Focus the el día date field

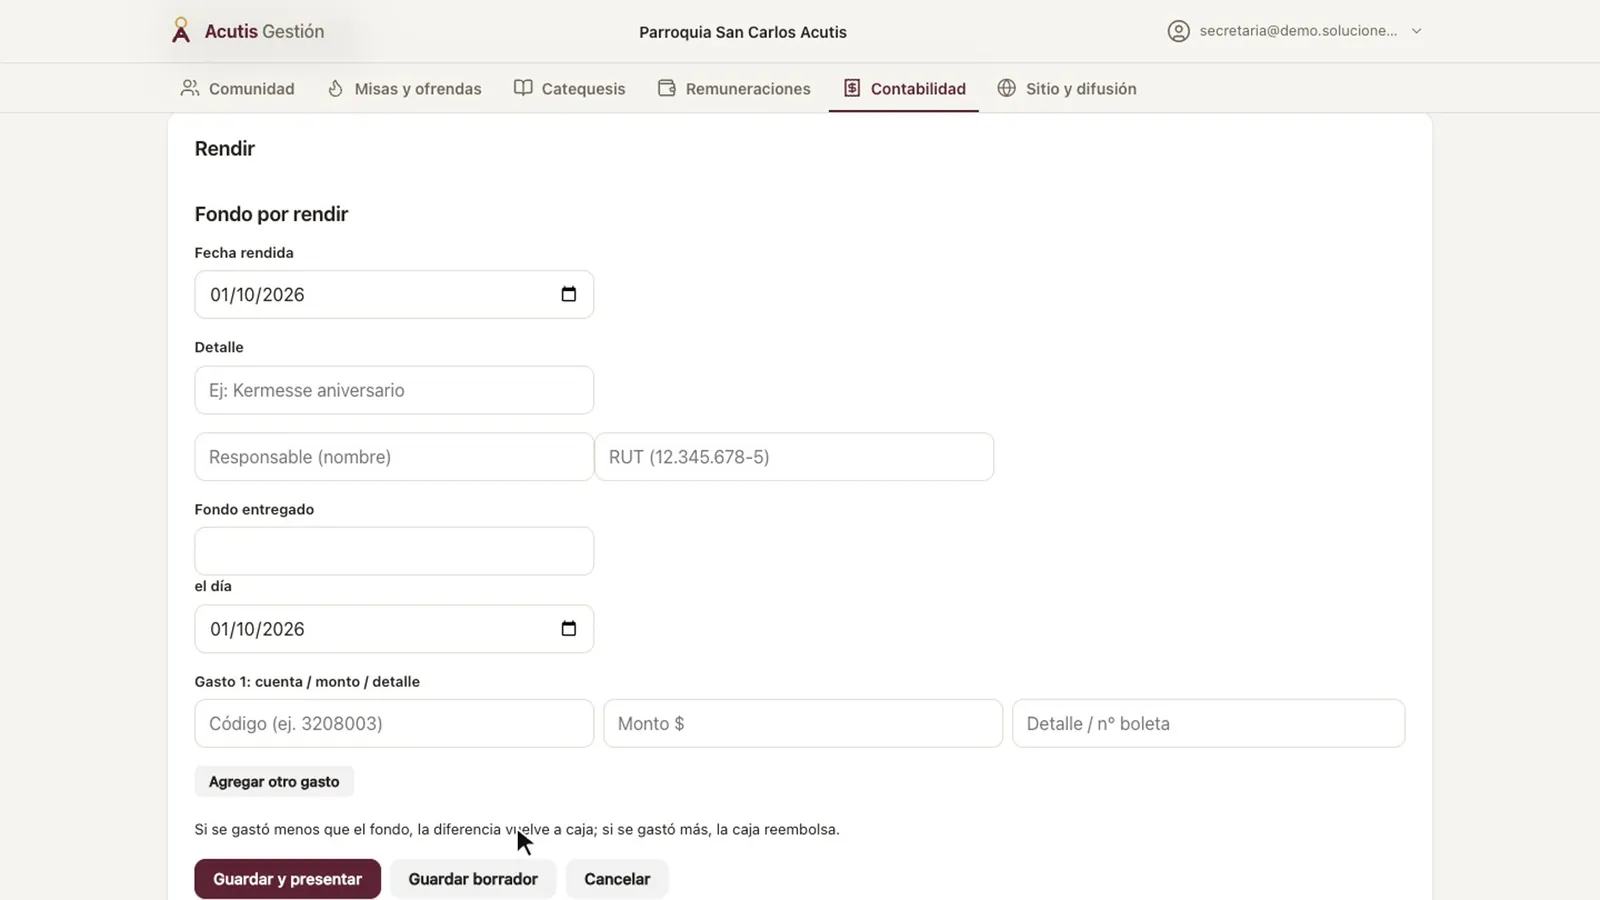pyautogui.click(x=394, y=629)
